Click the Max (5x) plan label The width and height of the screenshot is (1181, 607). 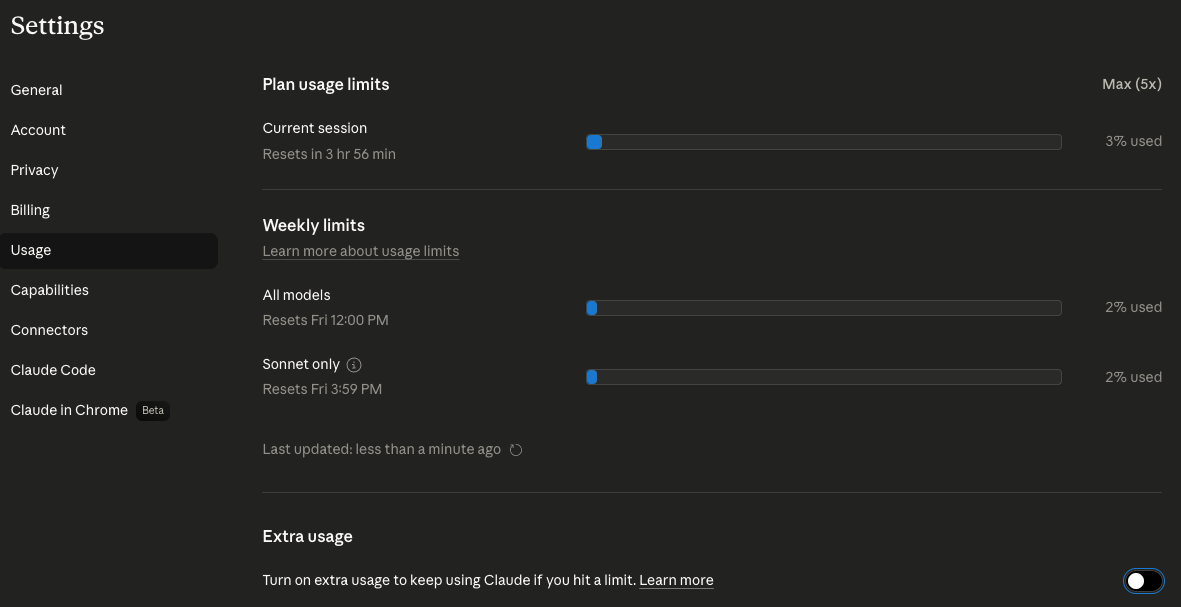1132,84
